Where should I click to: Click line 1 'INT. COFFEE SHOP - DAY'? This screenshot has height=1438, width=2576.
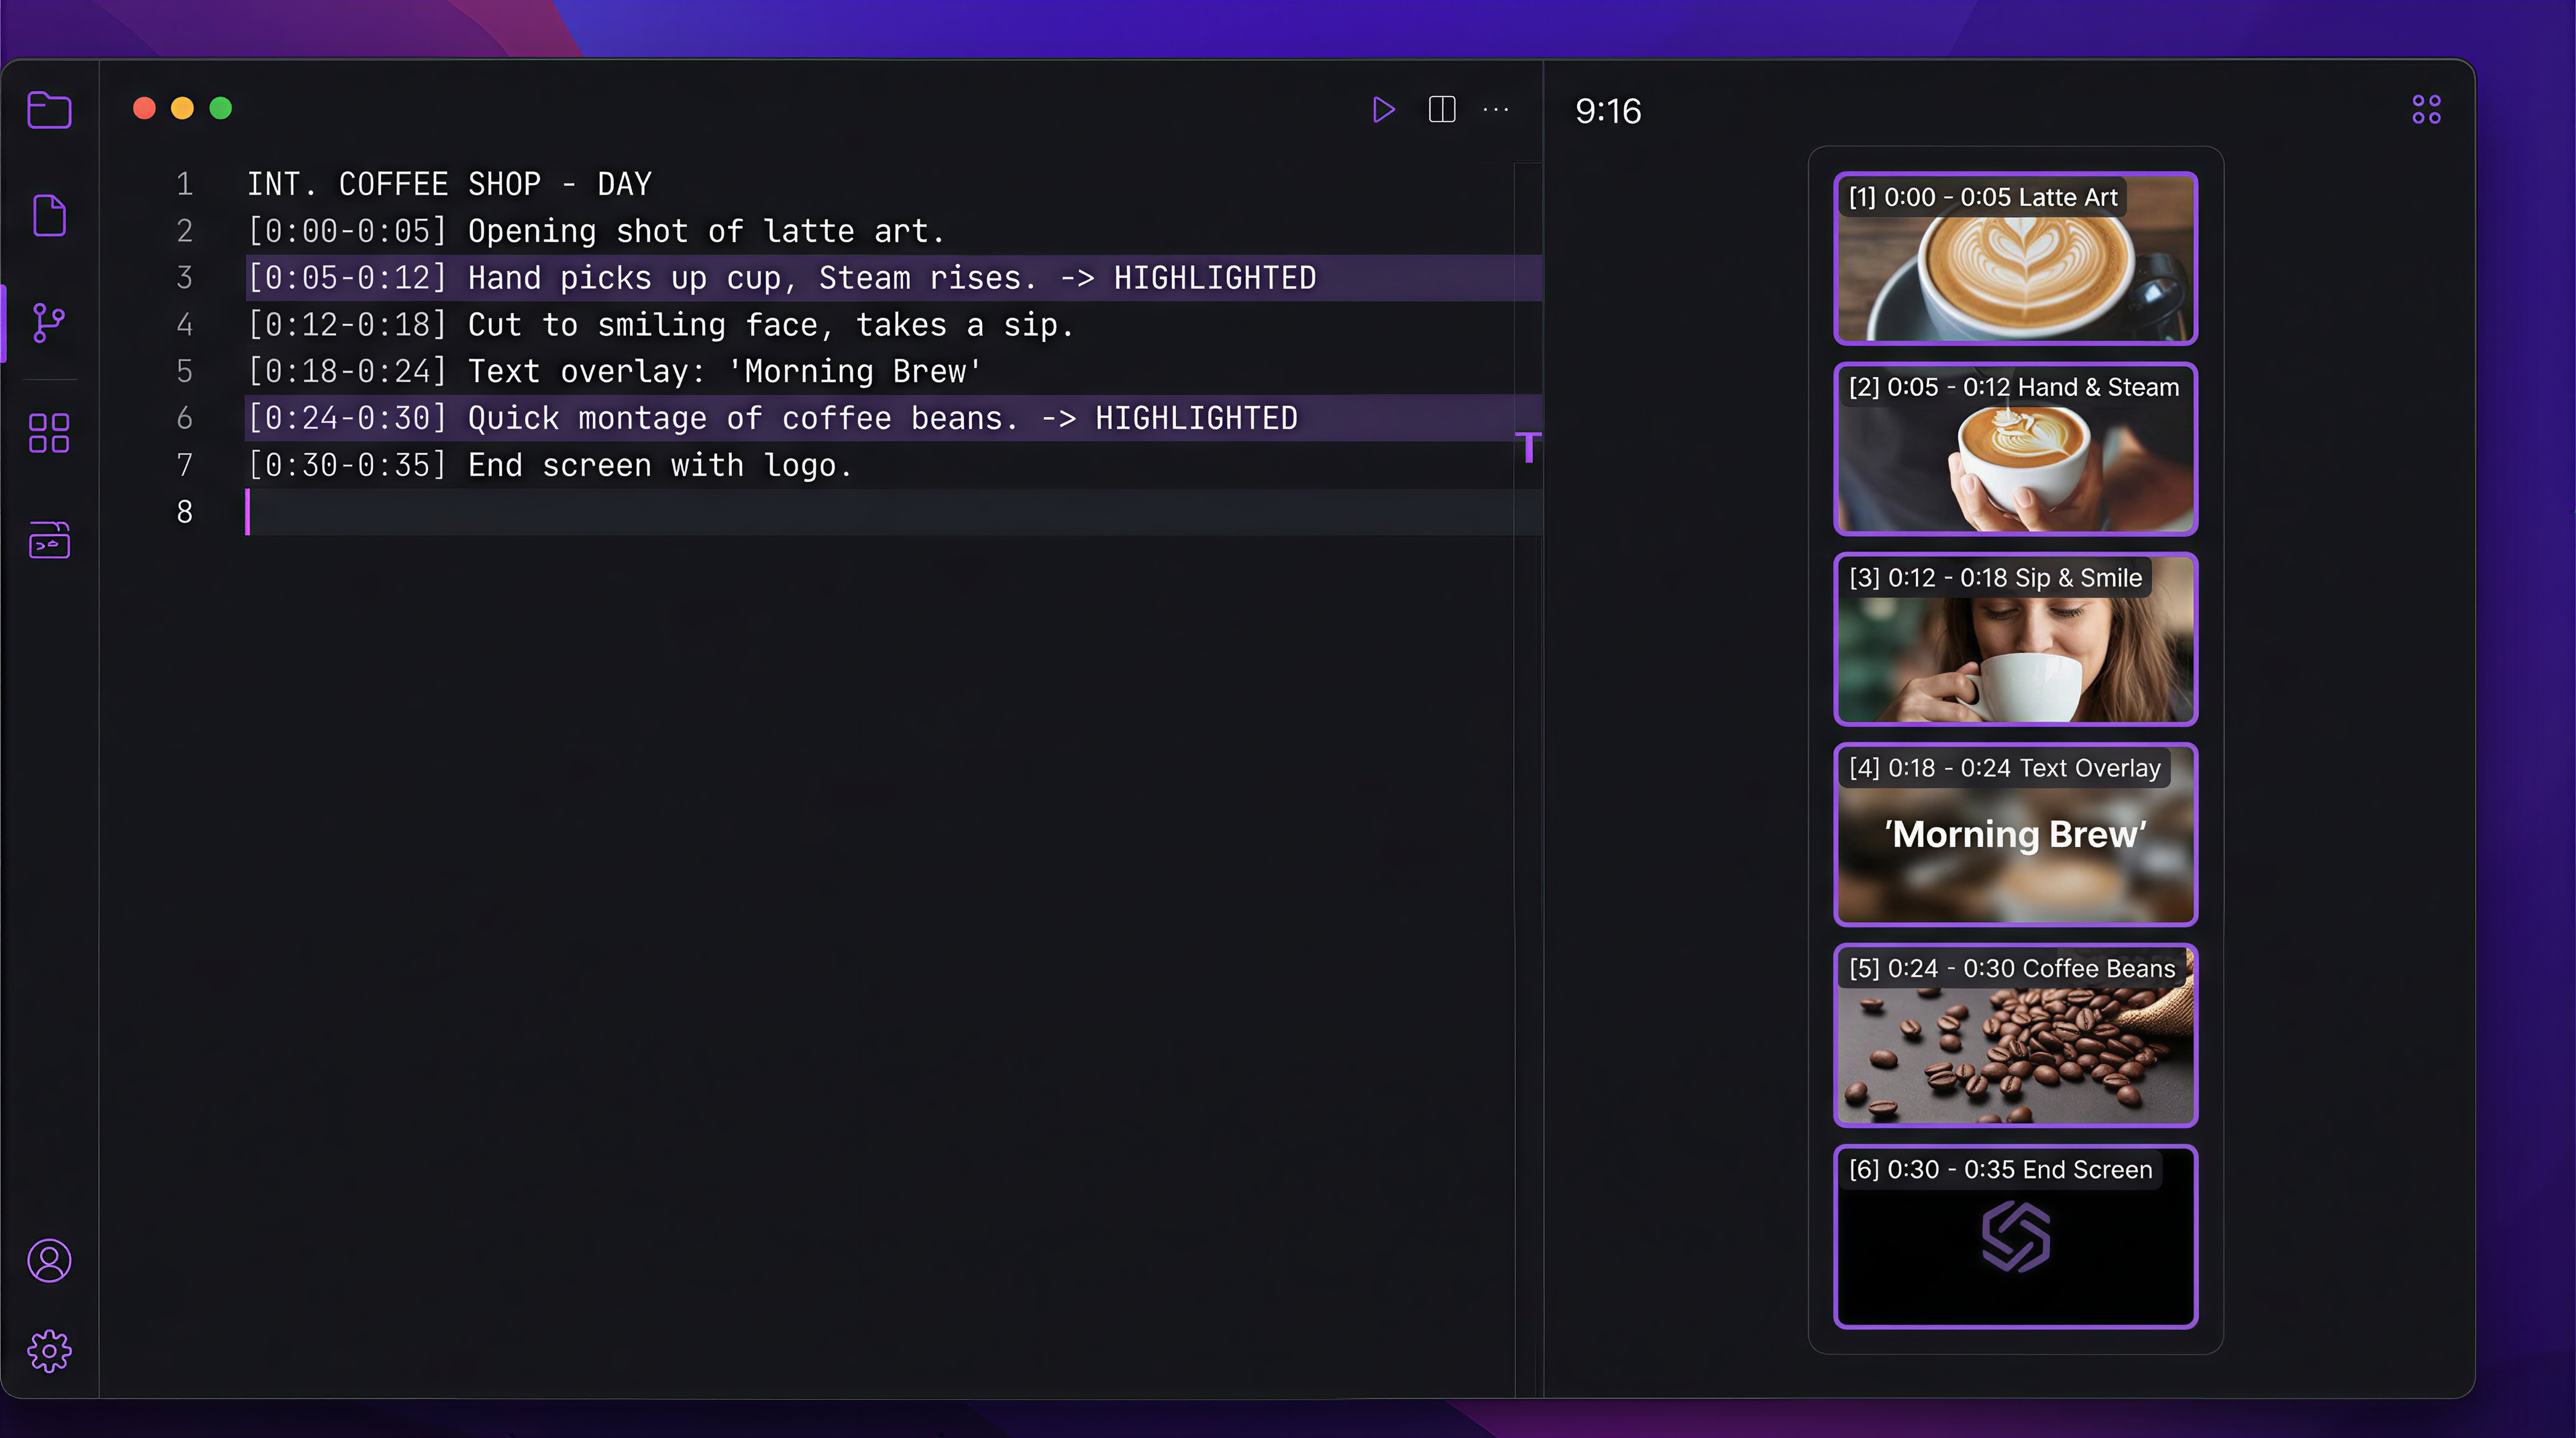pos(449,184)
